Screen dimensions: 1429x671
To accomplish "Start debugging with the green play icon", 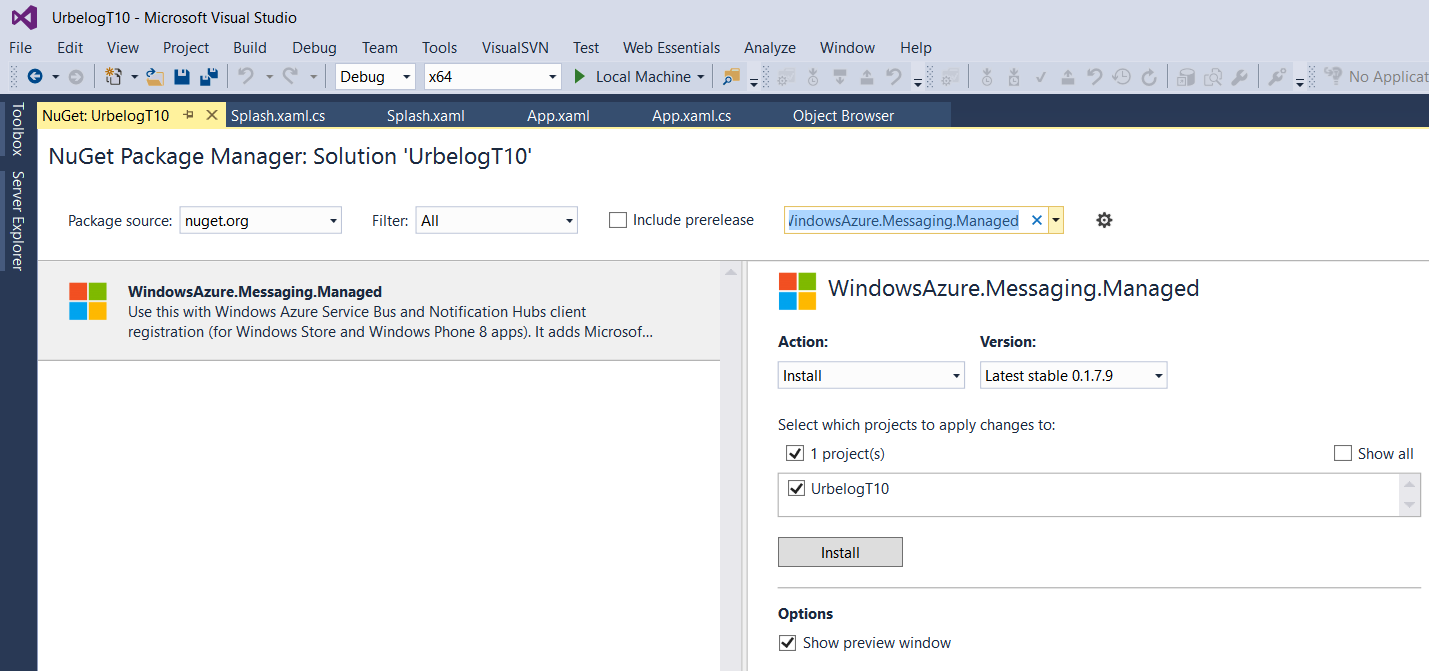I will pos(579,77).
